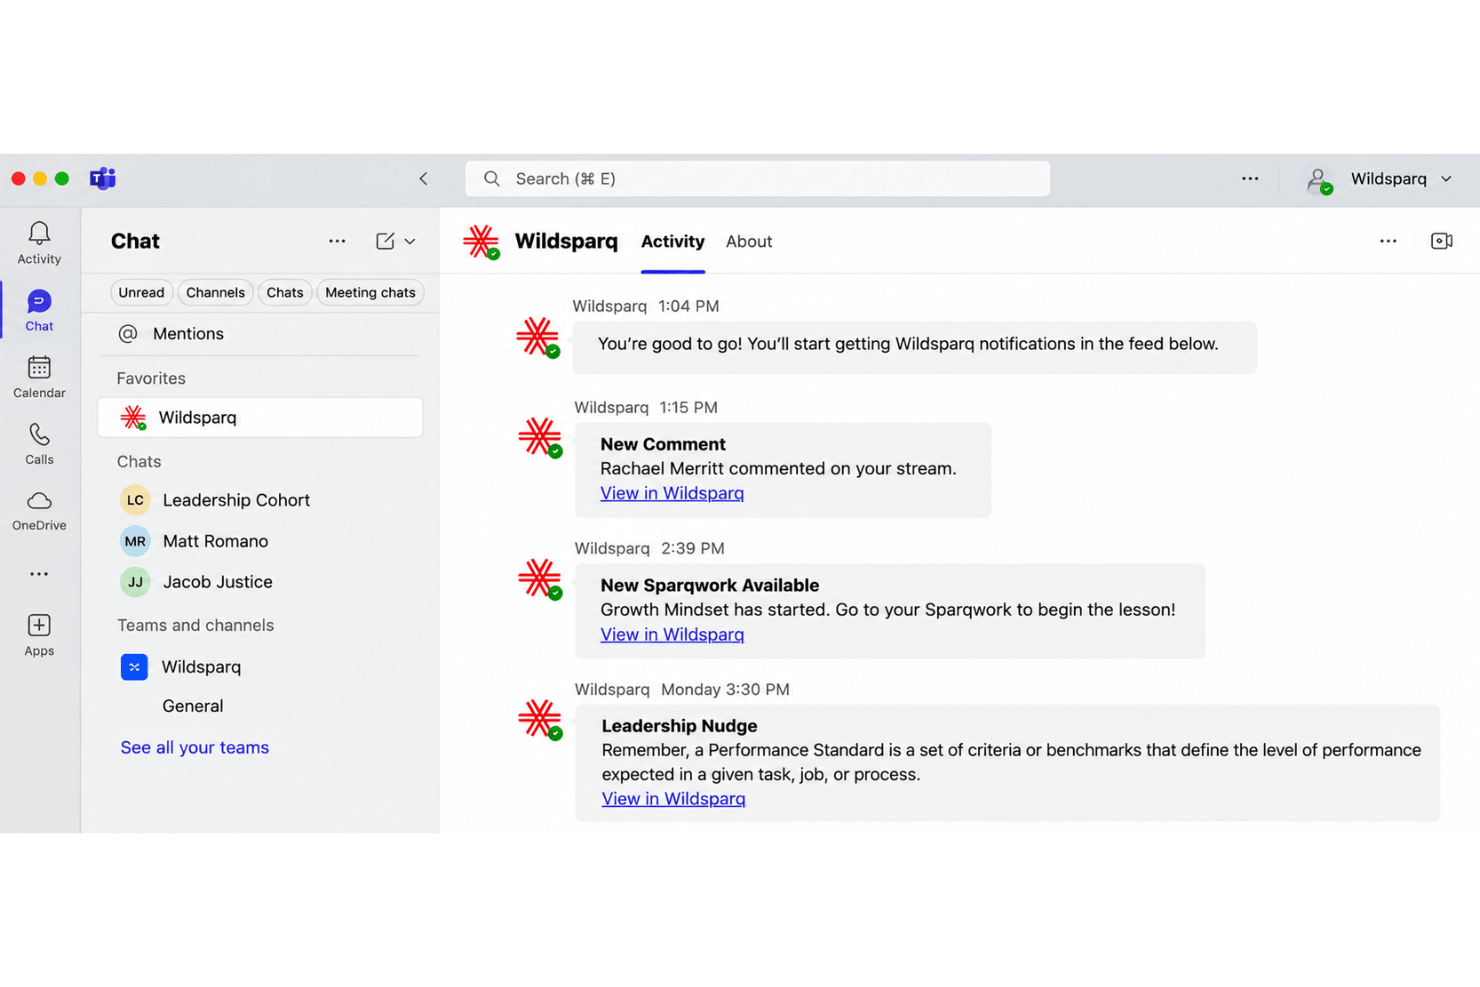This screenshot has width=1480, height=987.
Task: Click the blue Wildsparq team icon
Action: pyautogui.click(x=134, y=667)
